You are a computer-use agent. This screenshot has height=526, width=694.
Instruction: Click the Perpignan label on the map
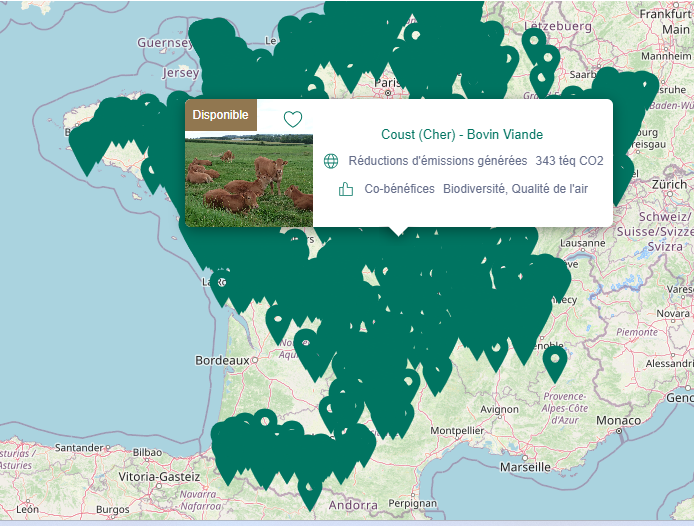(413, 503)
